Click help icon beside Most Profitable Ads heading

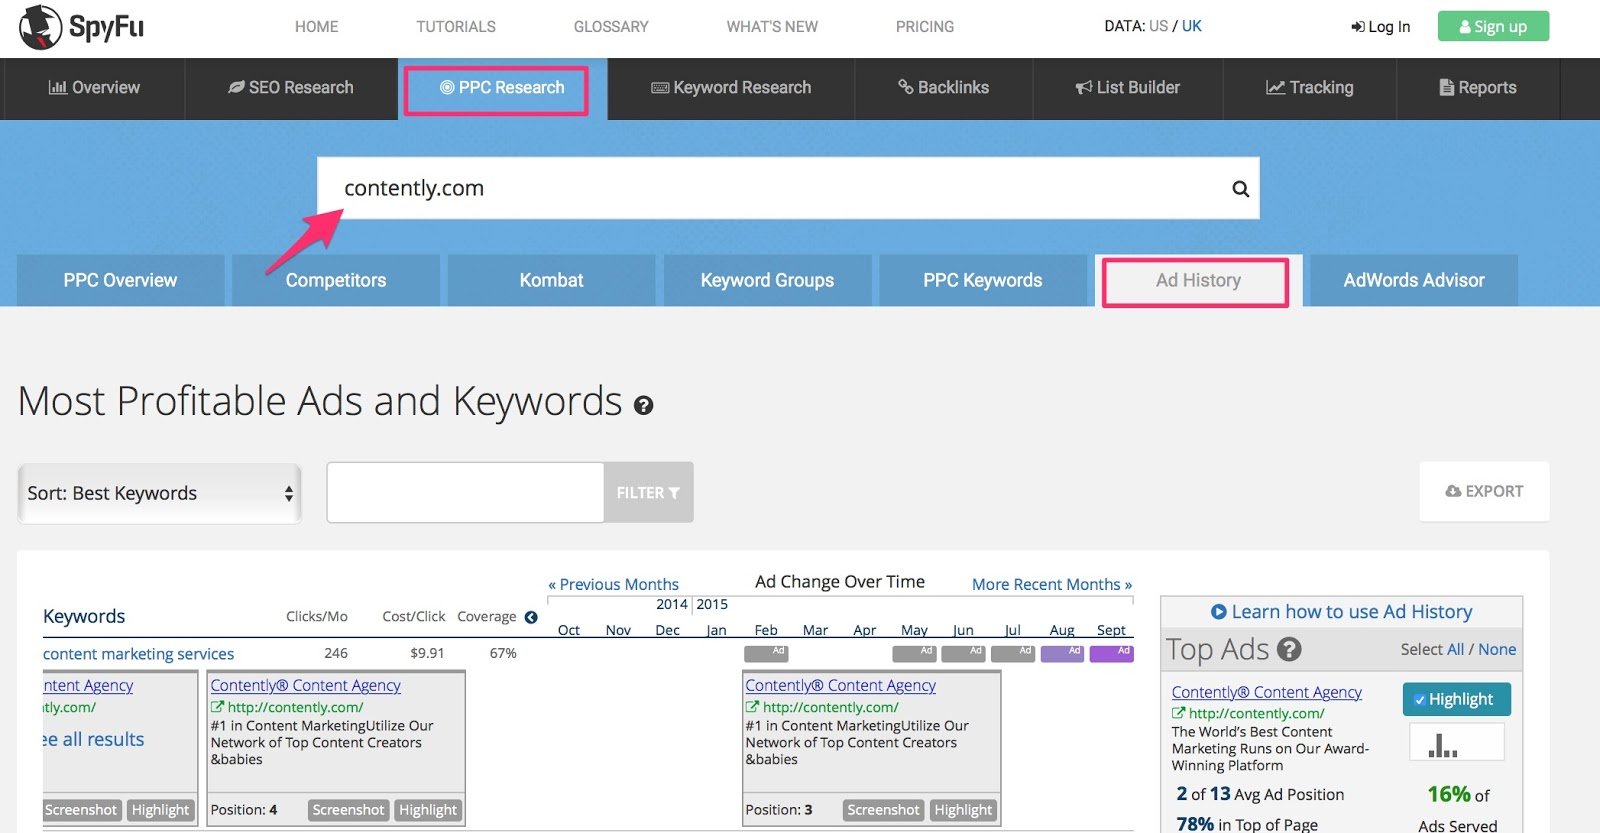[644, 405]
